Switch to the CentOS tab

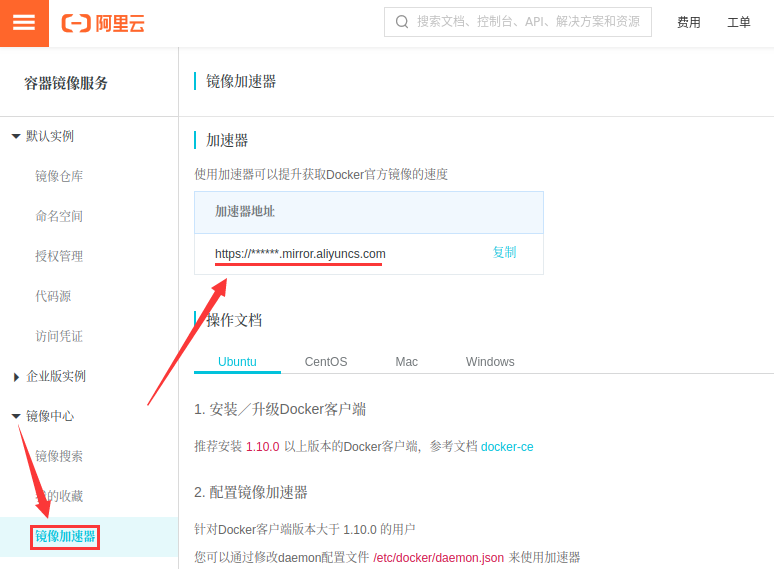[x=326, y=361]
